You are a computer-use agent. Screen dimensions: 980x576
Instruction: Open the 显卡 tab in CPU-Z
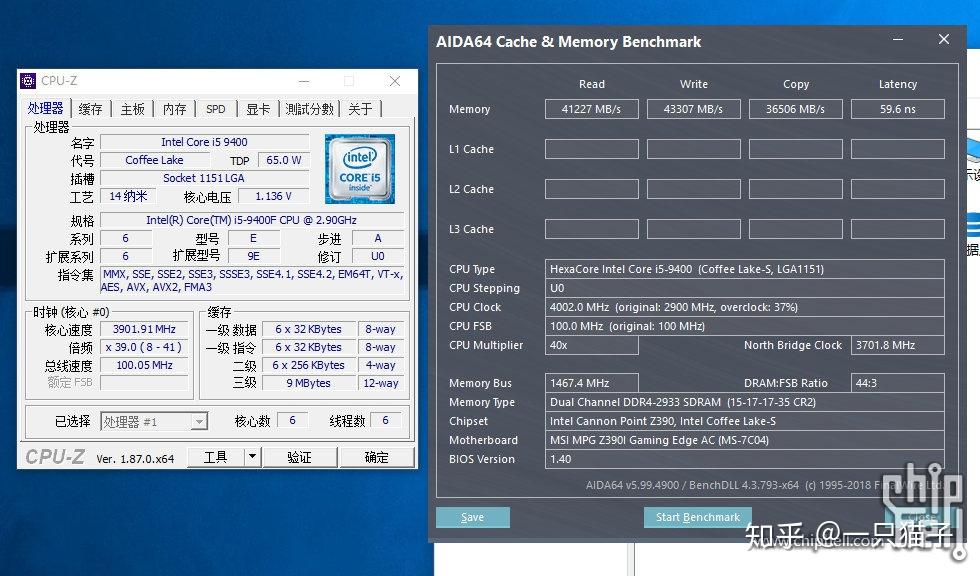coord(258,109)
